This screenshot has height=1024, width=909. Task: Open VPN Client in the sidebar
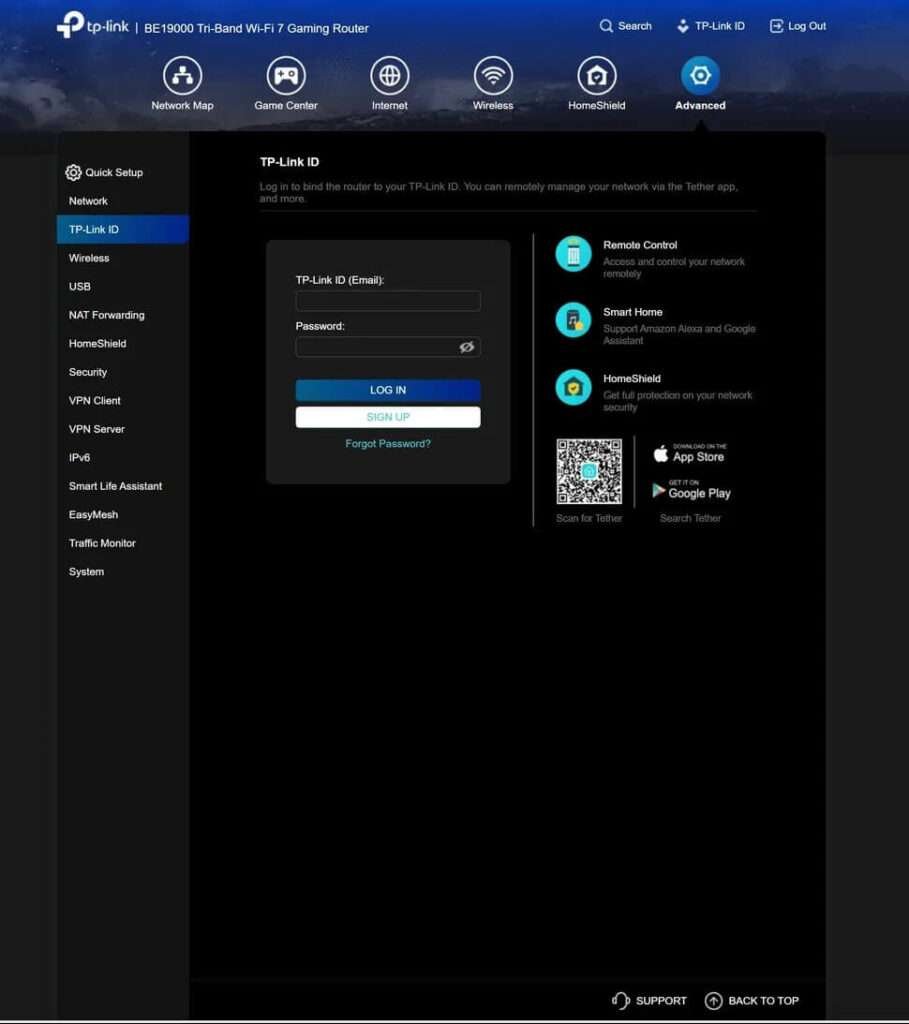(123, 400)
